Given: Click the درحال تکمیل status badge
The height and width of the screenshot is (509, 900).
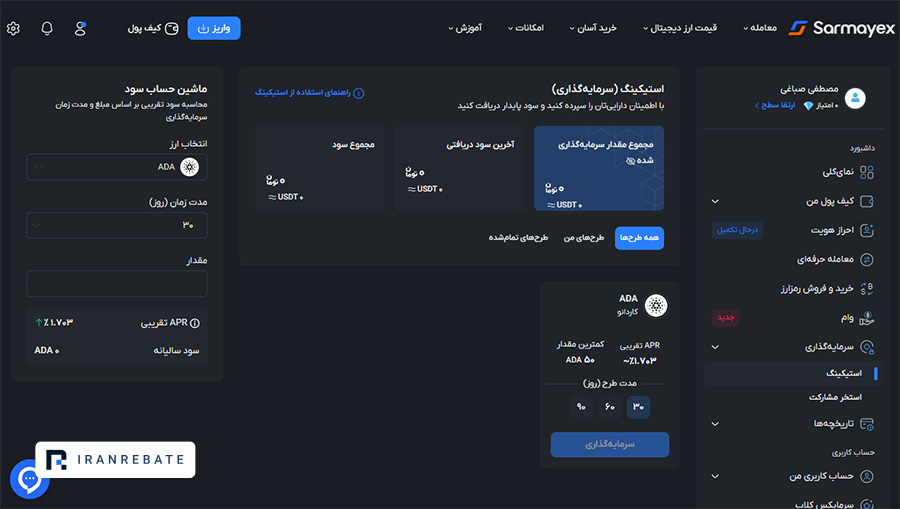Looking at the screenshot, I should pos(737,230).
